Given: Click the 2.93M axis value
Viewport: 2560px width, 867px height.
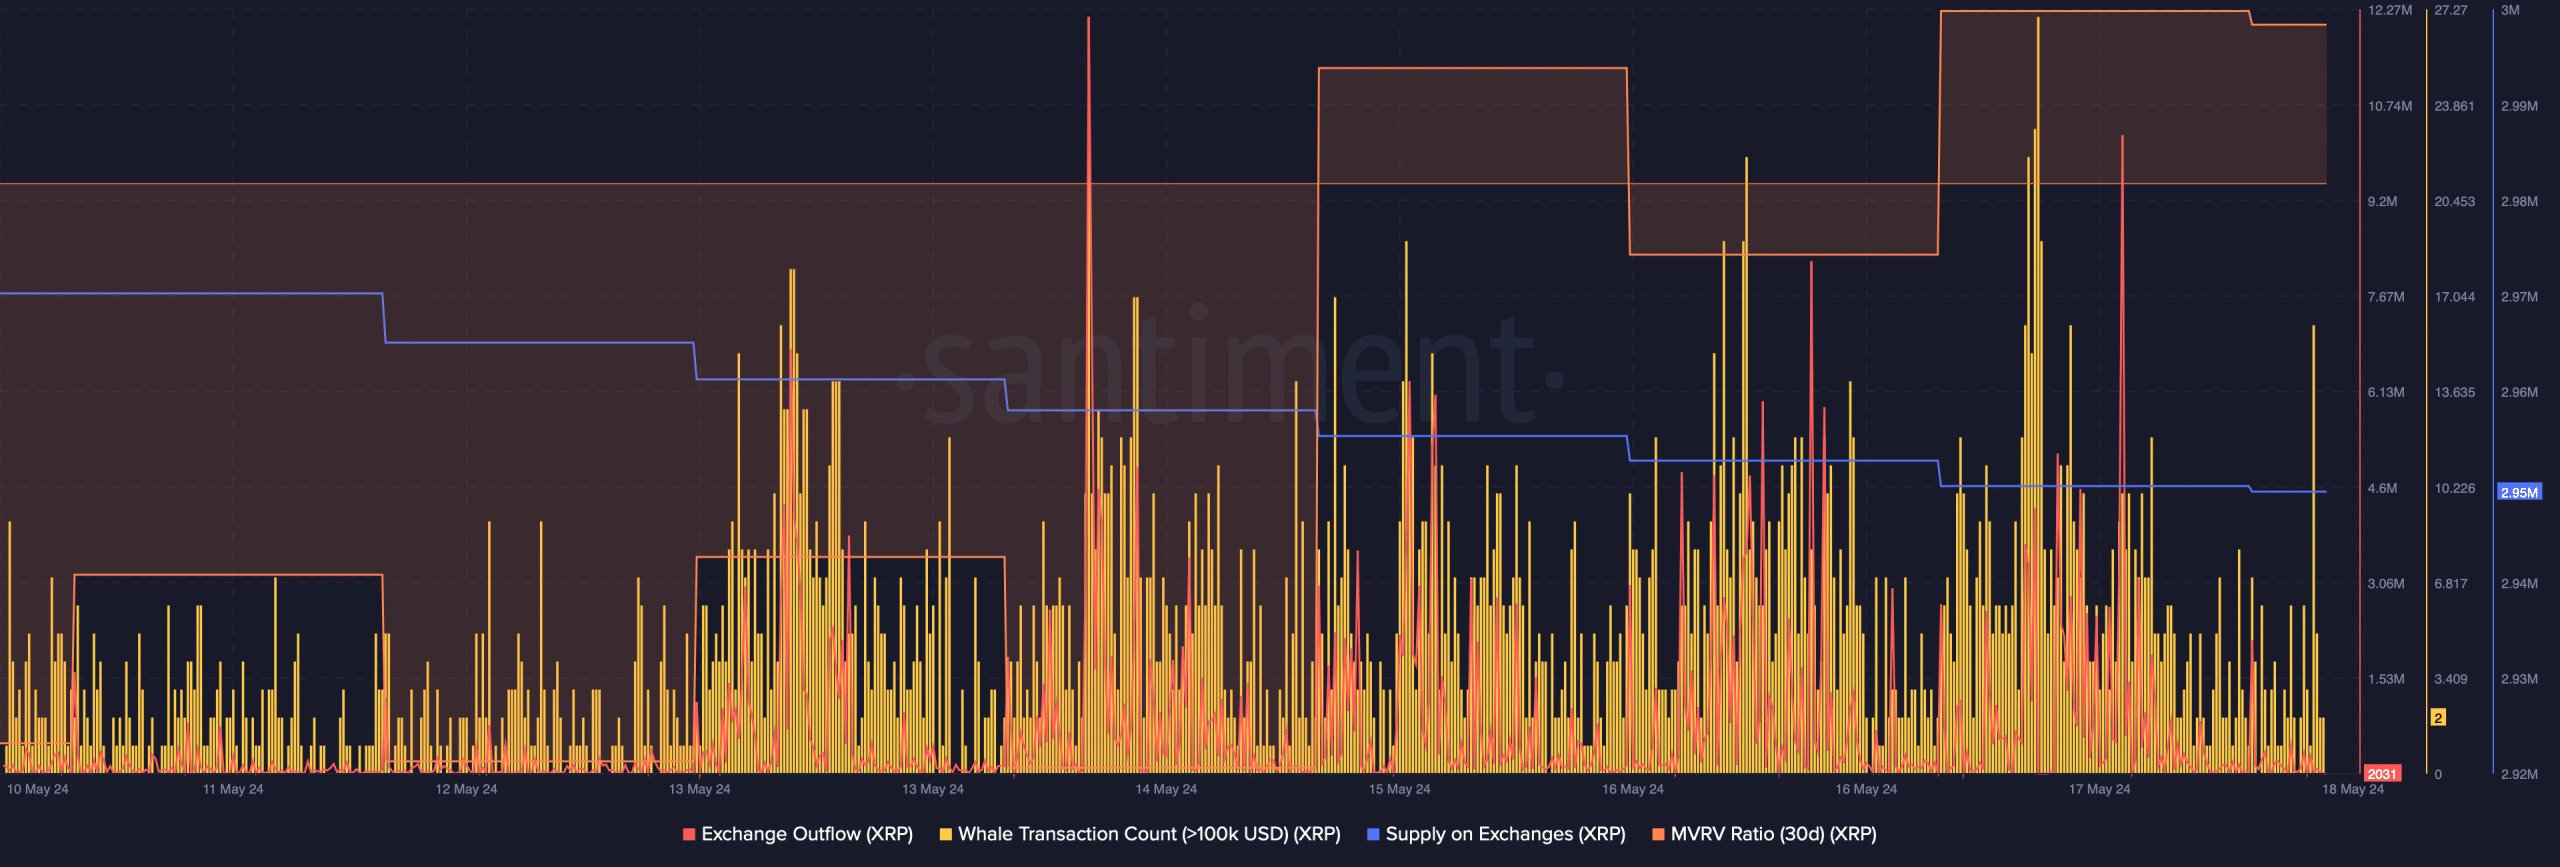Looking at the screenshot, I should (x=2519, y=679).
